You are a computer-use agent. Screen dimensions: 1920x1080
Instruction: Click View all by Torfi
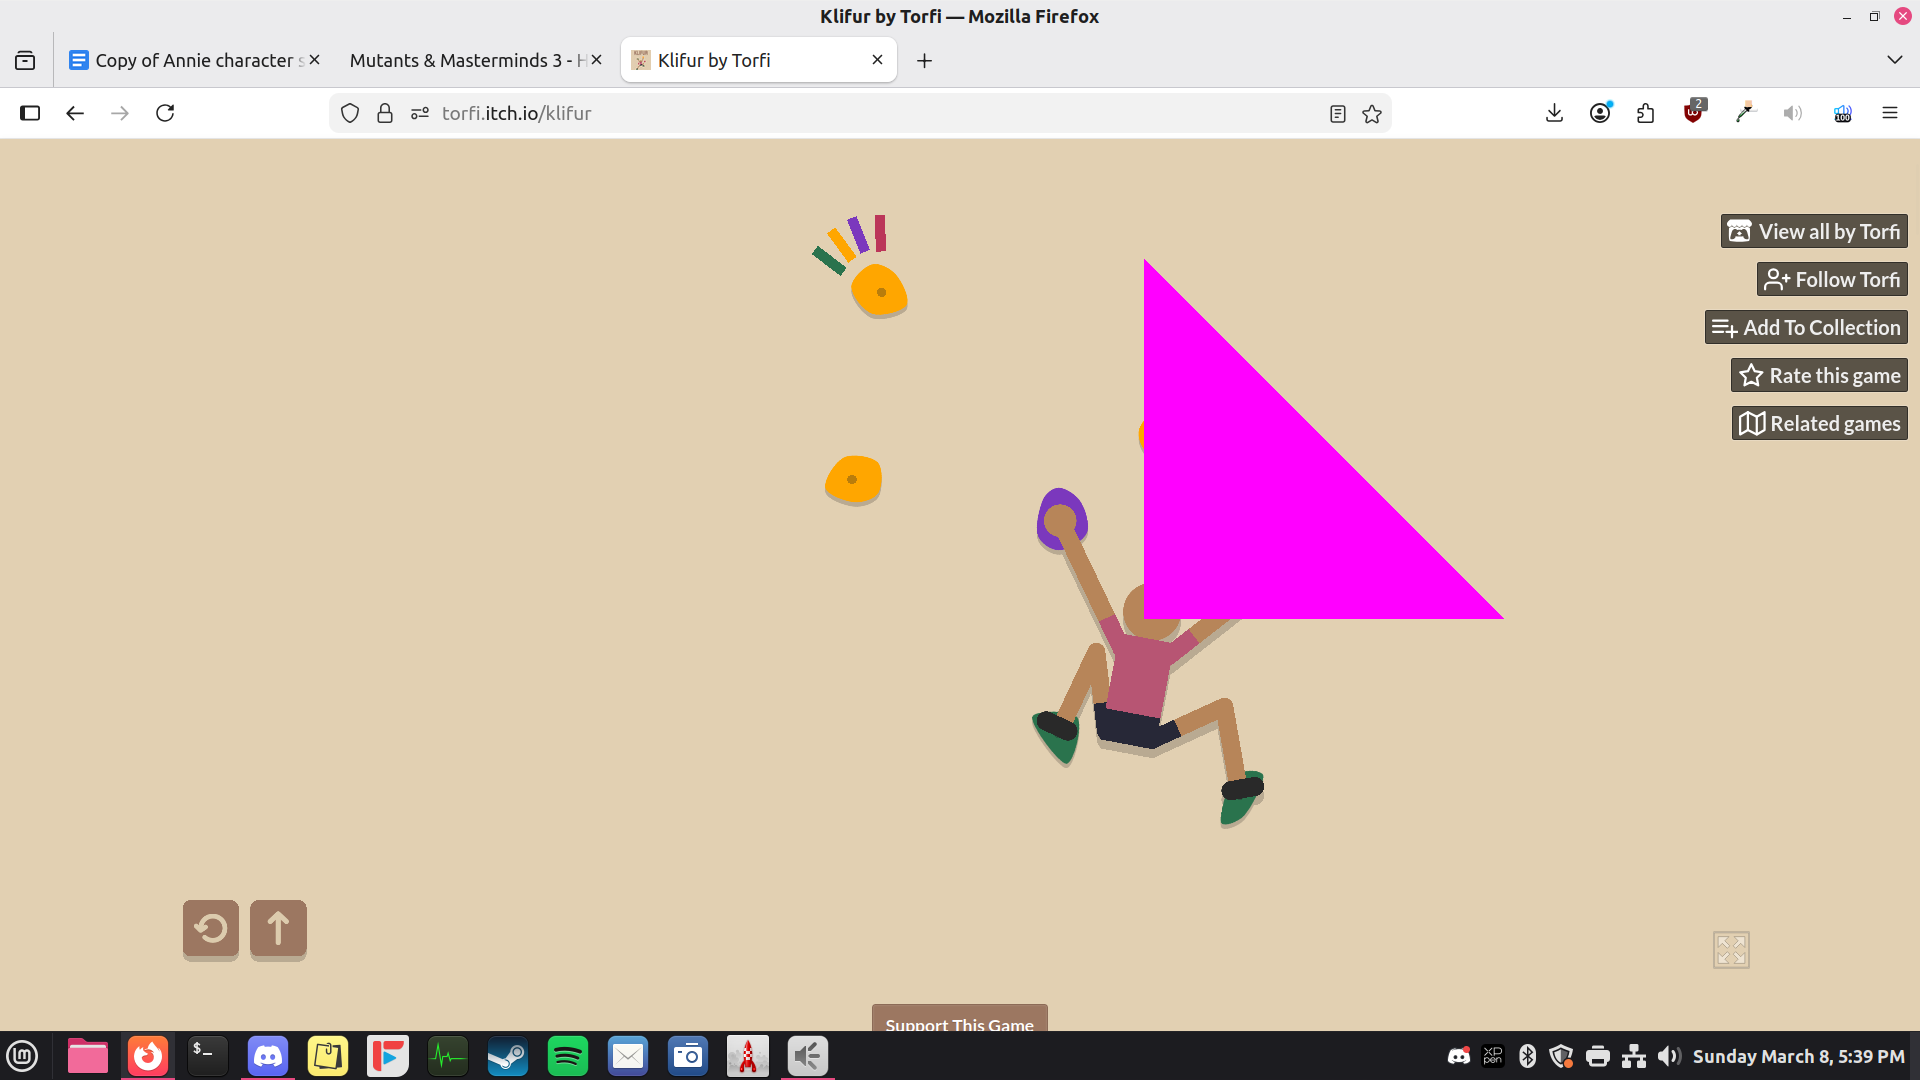coord(1813,231)
